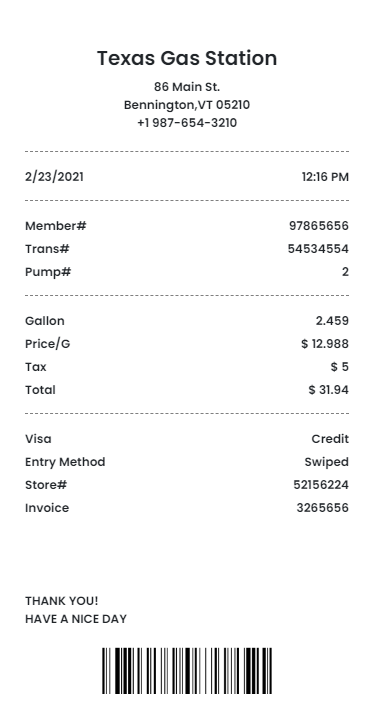Select the Swiped entry method value
The height and width of the screenshot is (727, 374).
(x=327, y=462)
